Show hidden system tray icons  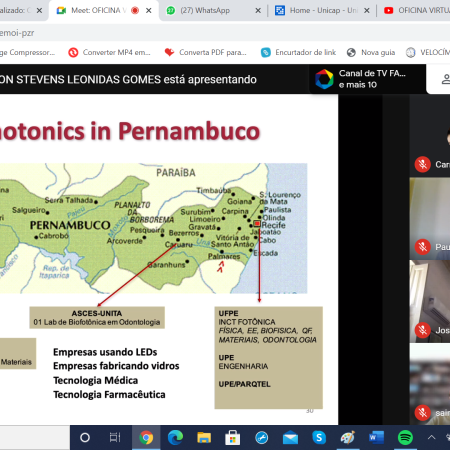click(x=431, y=437)
